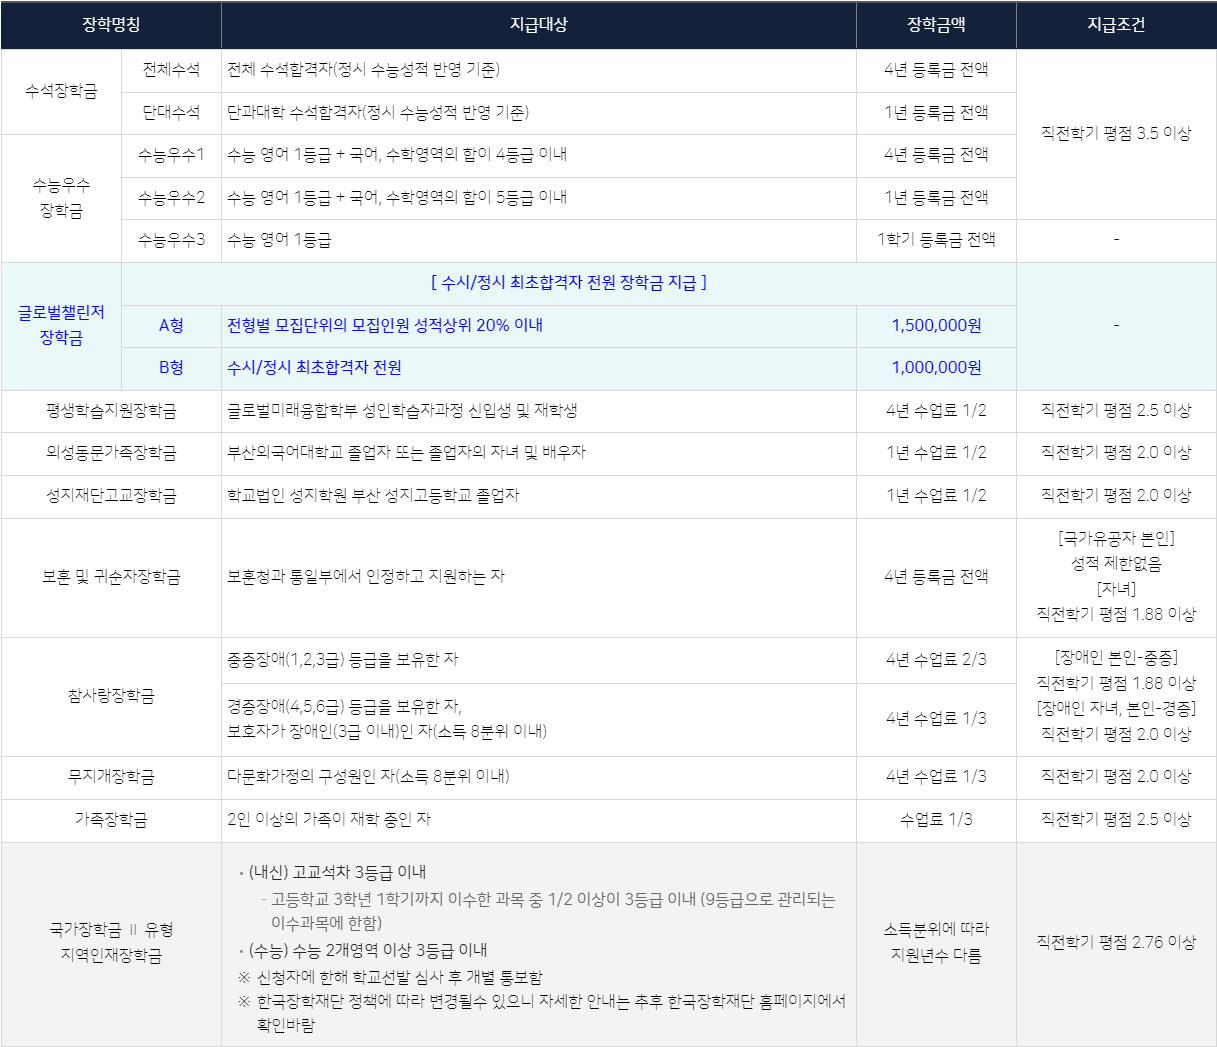This screenshot has height=1047, width=1217.
Task: Click the 보훈 및 귀순자장학금 row label
Action: 111,577
